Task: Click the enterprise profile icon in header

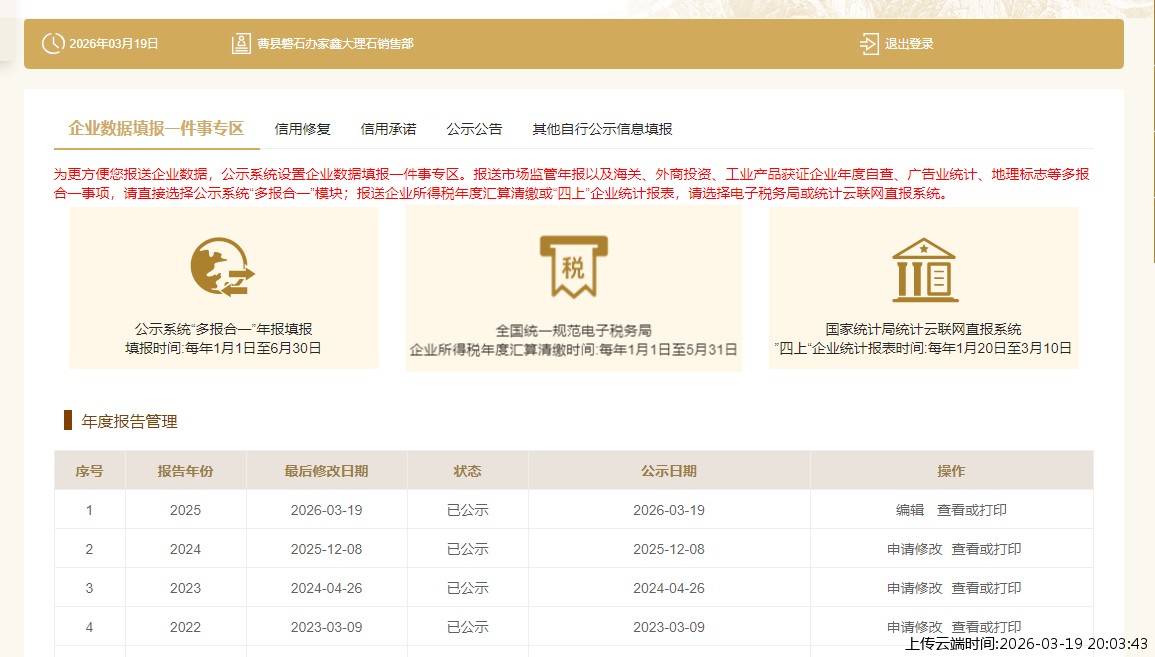Action: (241, 44)
